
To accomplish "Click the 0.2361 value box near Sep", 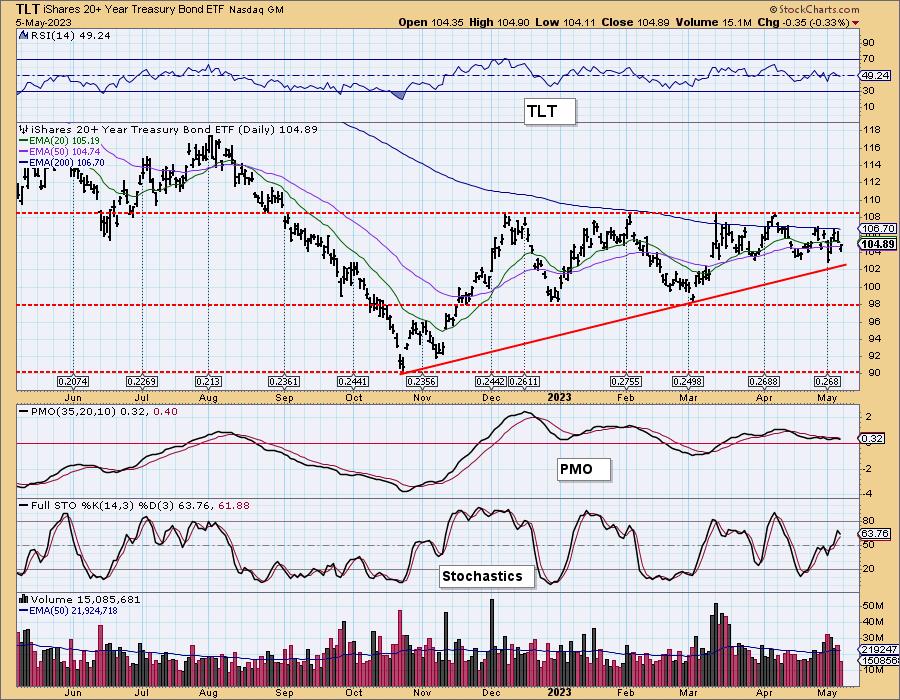I will click(284, 382).
